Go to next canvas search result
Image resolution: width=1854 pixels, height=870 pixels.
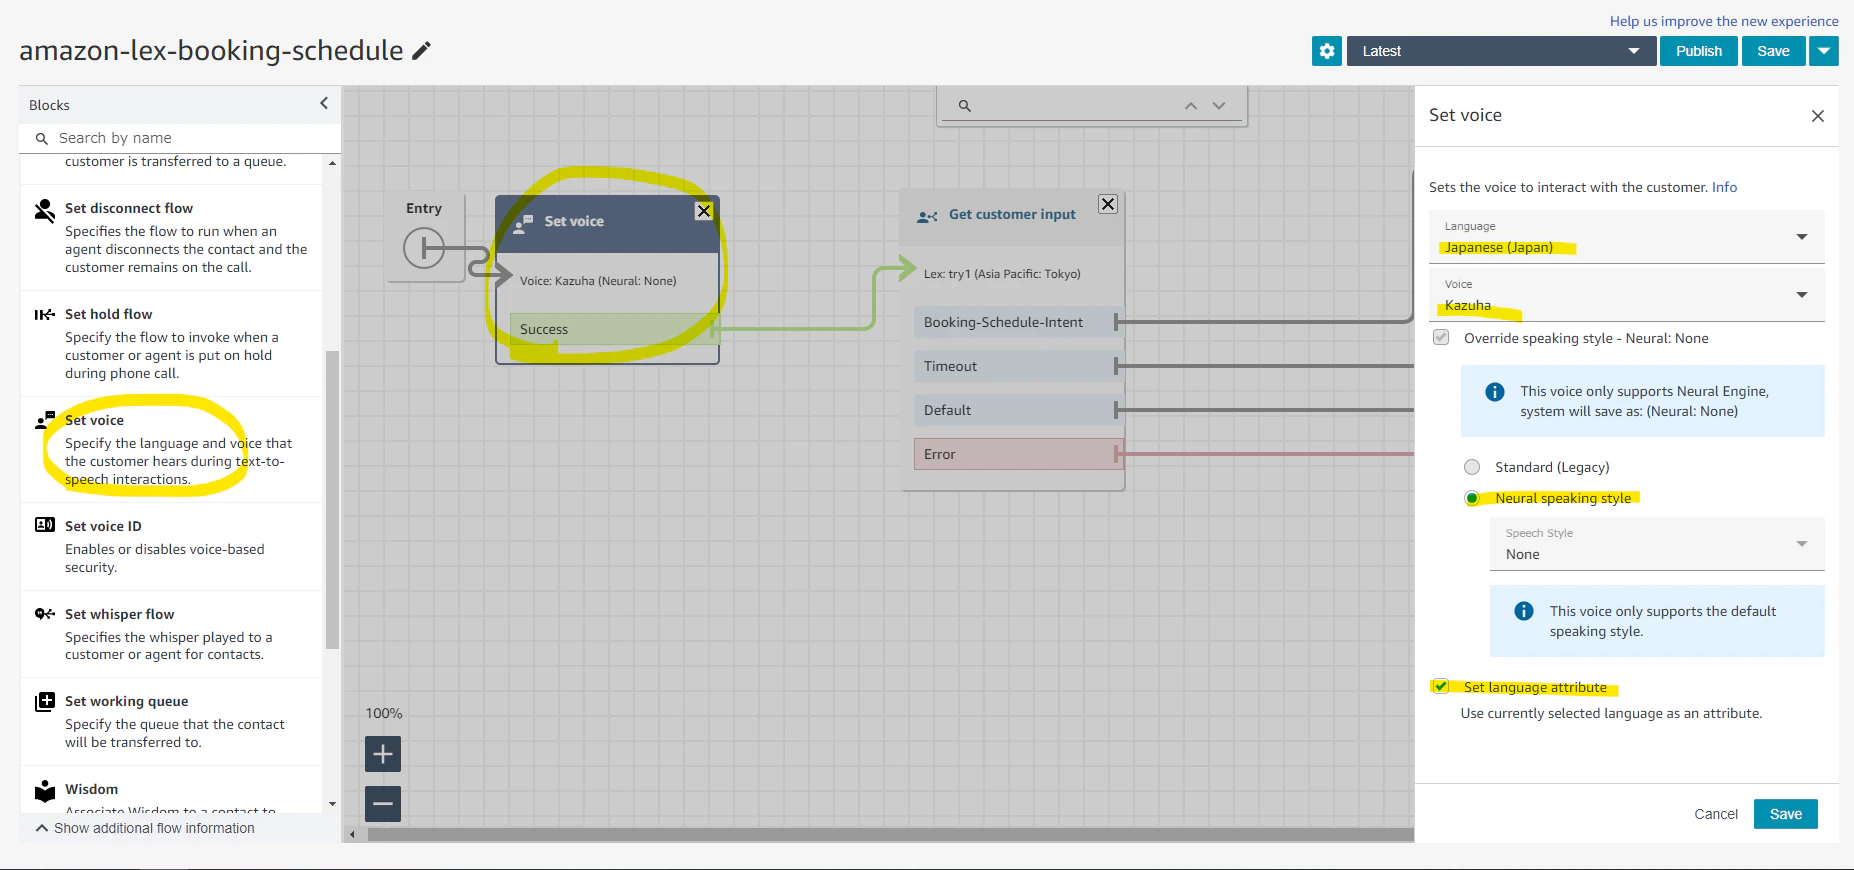1219,106
